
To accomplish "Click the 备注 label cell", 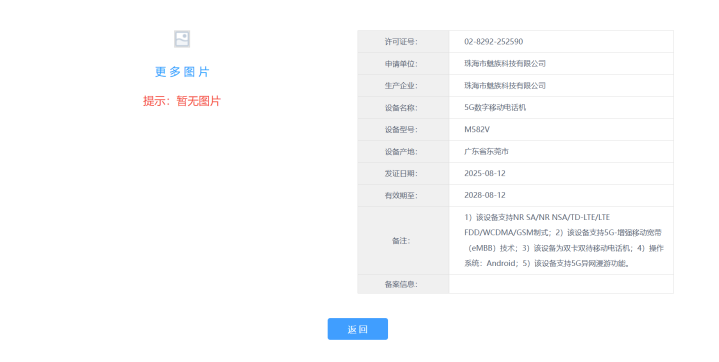I will point(403,241).
